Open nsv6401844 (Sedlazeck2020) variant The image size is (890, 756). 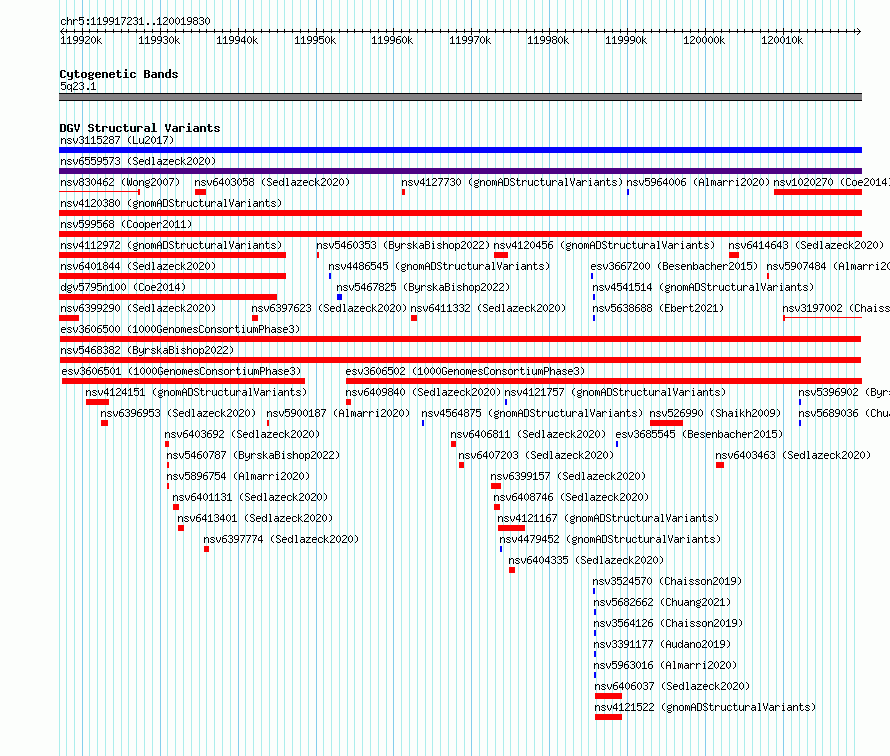(x=138, y=266)
